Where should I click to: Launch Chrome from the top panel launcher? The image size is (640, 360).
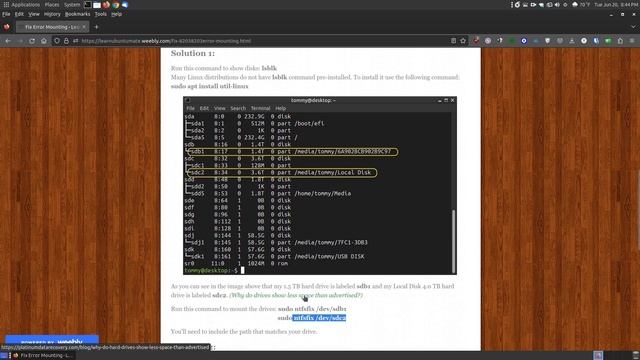coord(116,5)
